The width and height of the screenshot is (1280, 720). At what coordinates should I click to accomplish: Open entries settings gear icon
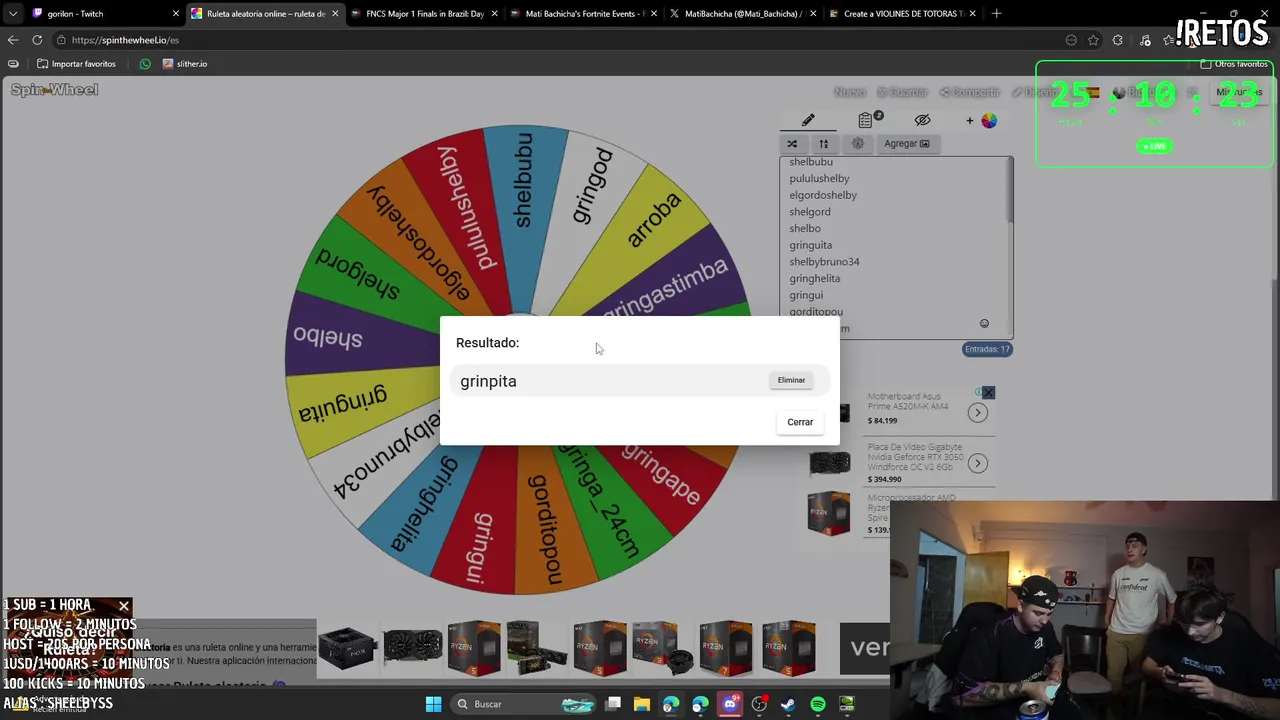coord(858,144)
